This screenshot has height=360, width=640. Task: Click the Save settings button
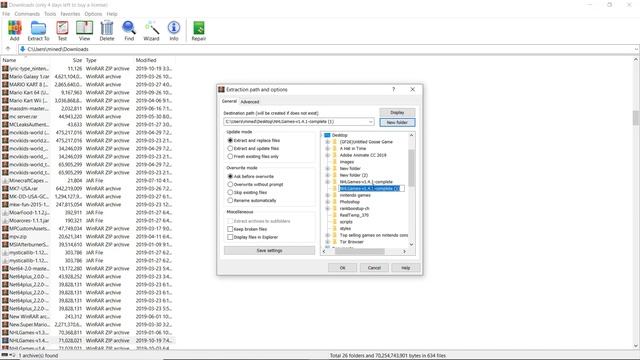(269, 250)
